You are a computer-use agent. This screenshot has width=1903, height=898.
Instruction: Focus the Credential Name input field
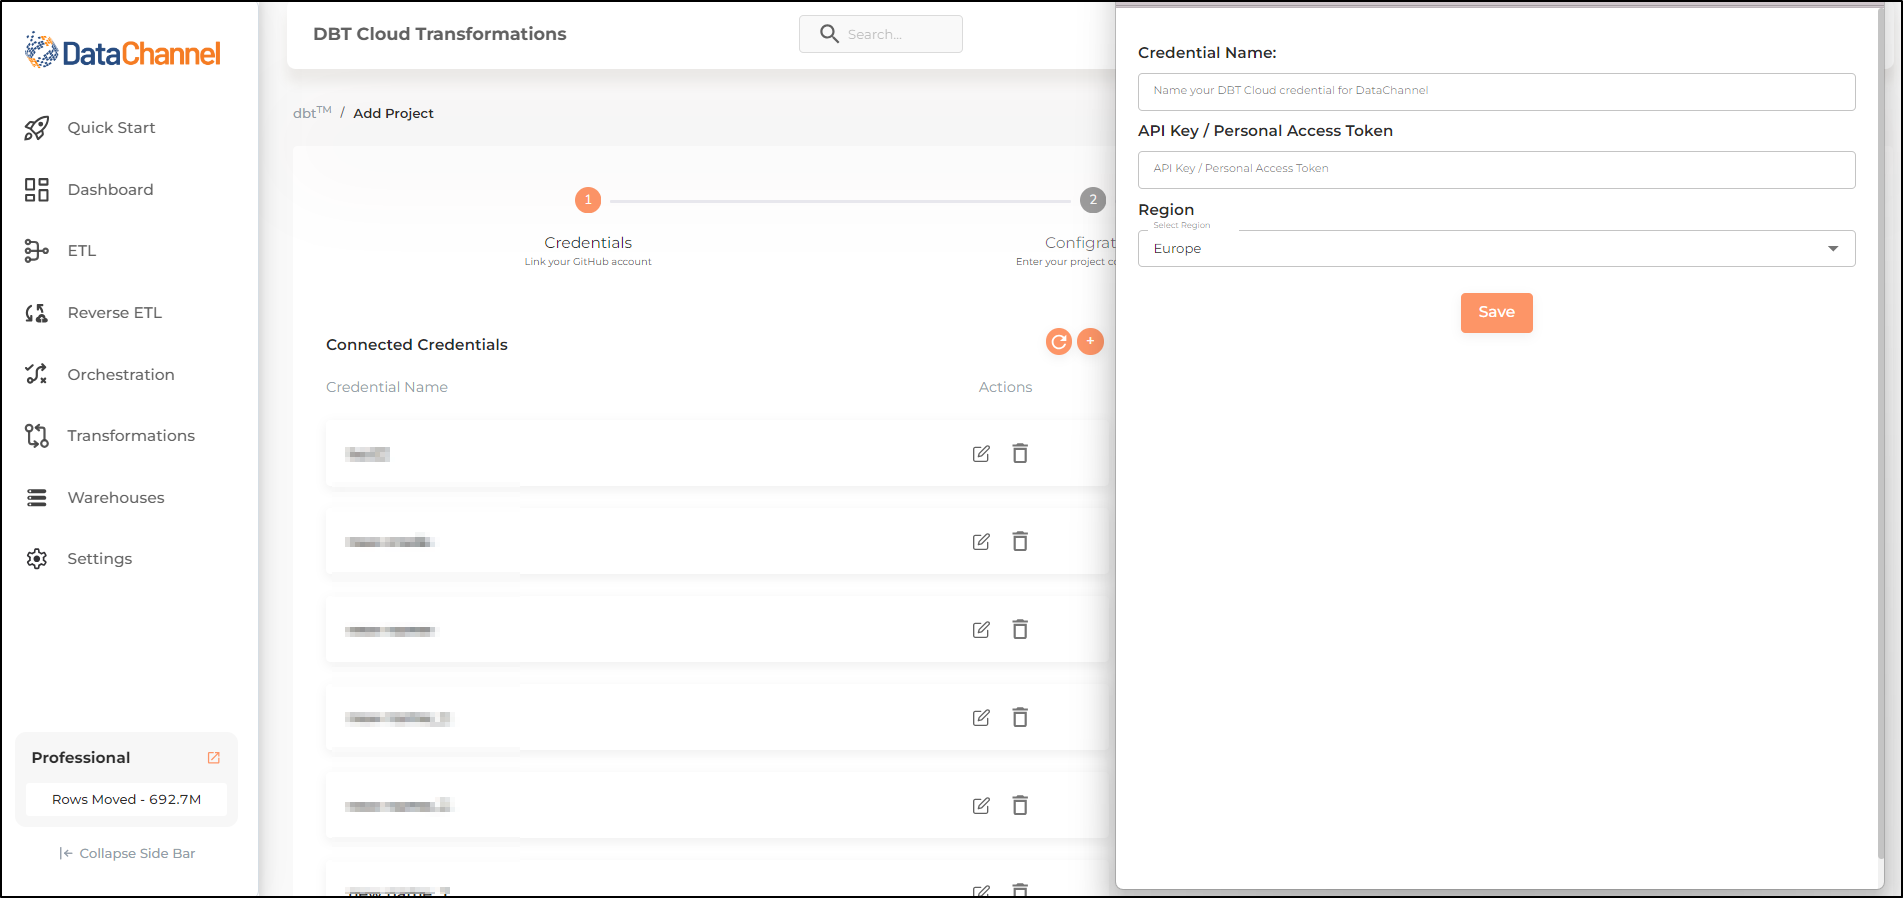coord(1496,91)
